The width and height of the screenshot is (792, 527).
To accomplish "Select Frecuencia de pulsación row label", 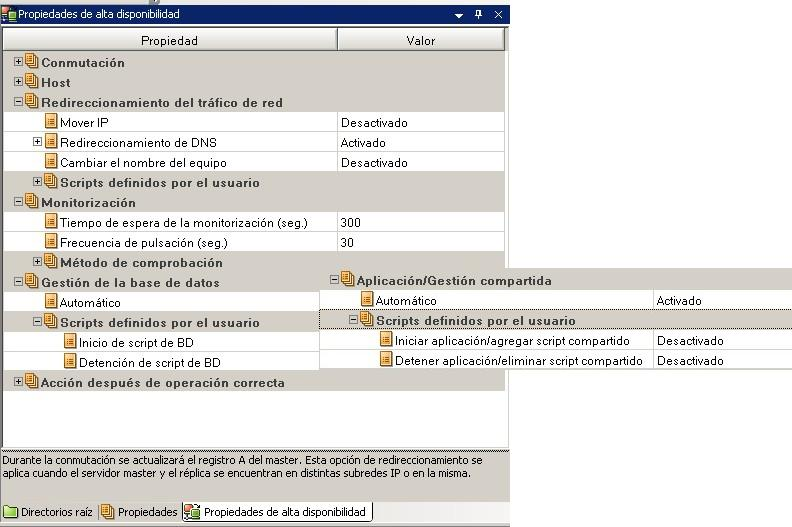I will tap(144, 243).
